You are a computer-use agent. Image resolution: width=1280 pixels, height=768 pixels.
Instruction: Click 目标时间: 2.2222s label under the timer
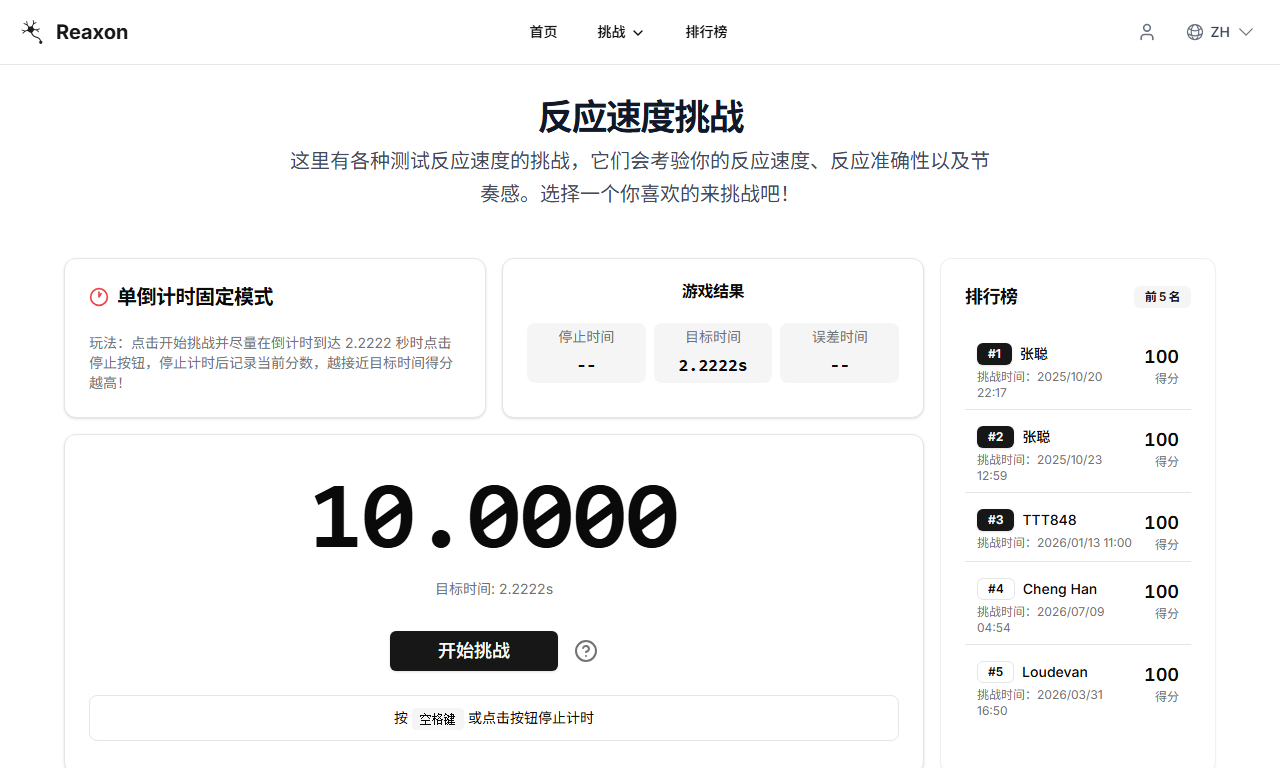click(494, 589)
